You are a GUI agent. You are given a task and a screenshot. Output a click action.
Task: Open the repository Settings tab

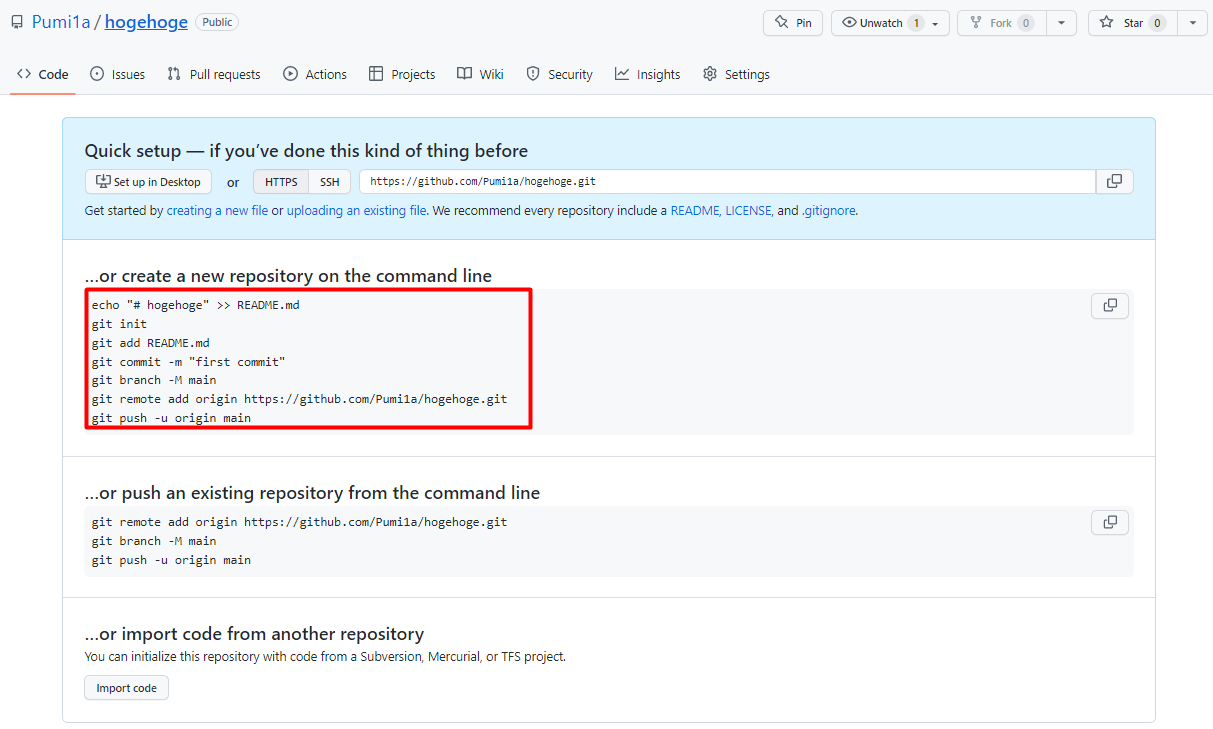(x=736, y=73)
